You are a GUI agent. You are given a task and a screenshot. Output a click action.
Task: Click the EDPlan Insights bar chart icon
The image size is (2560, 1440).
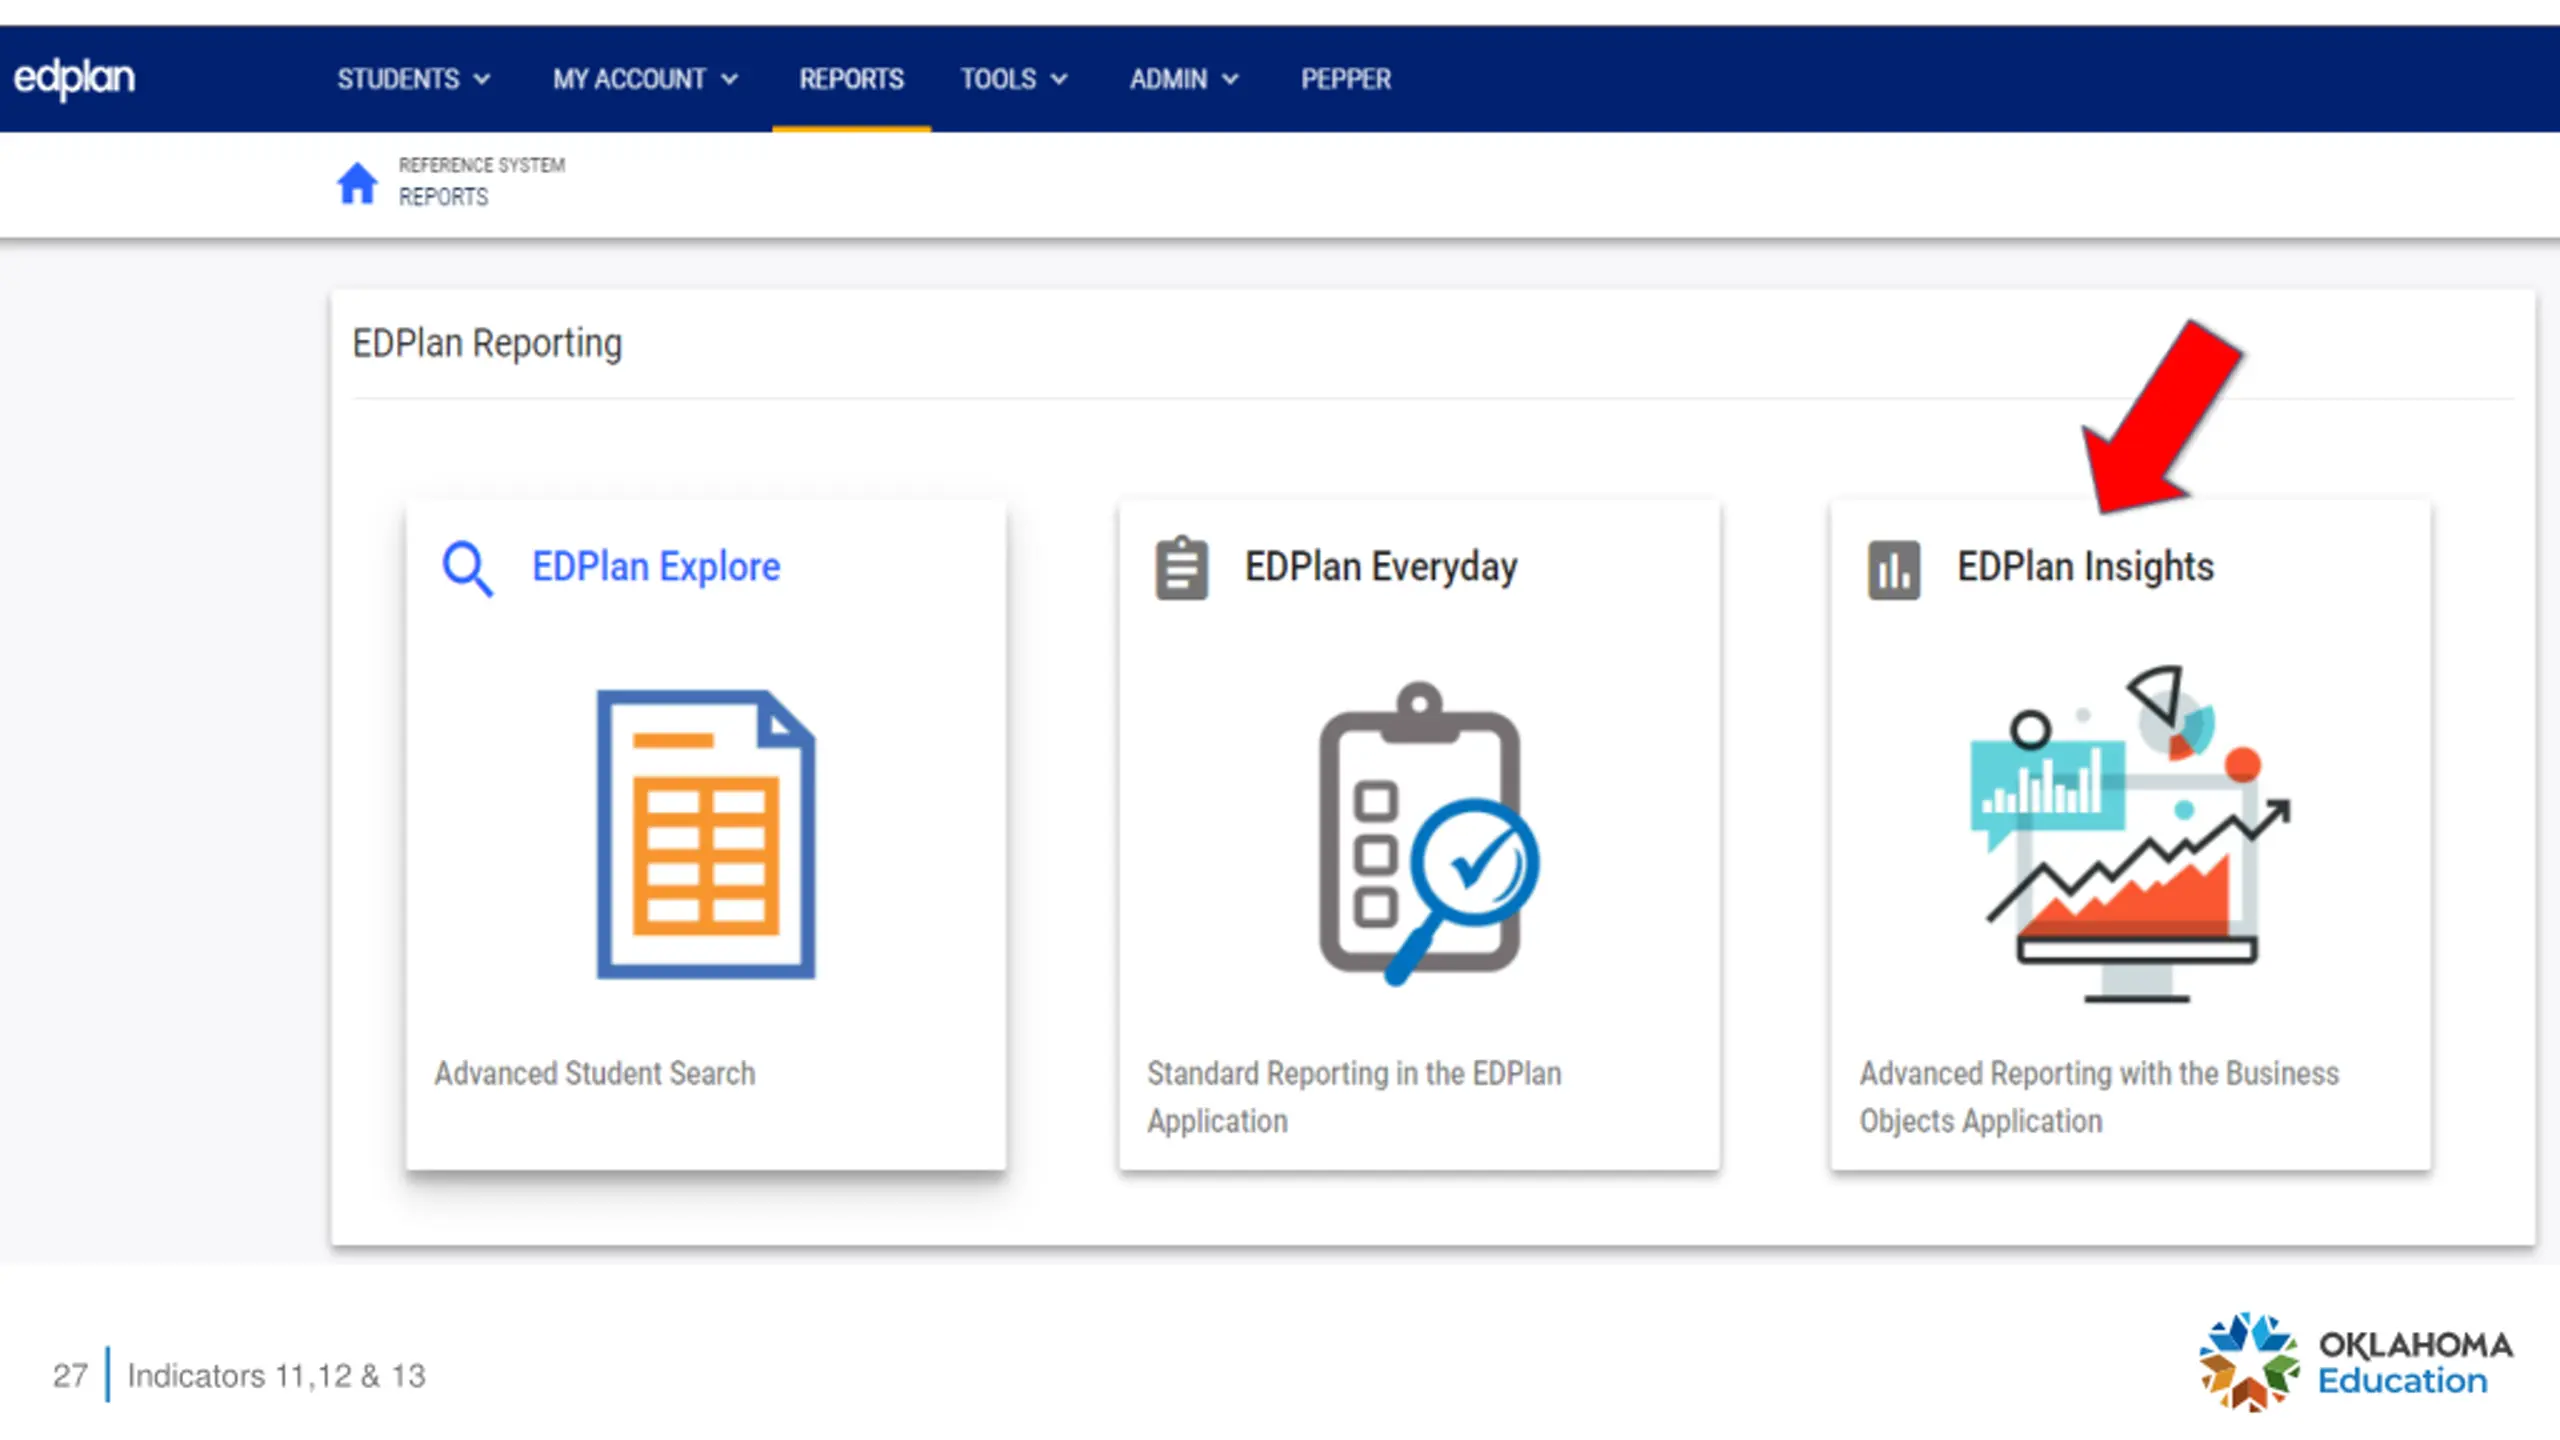(1893, 570)
